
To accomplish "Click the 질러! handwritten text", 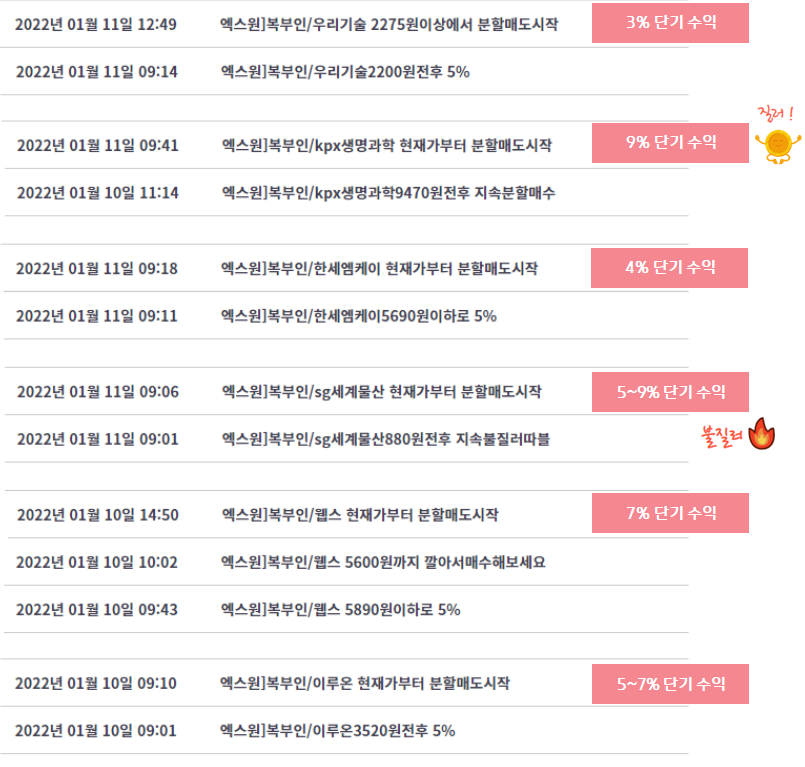I will [776, 114].
